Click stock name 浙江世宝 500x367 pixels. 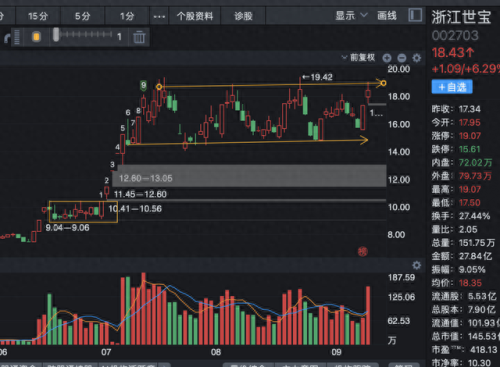(x=461, y=17)
